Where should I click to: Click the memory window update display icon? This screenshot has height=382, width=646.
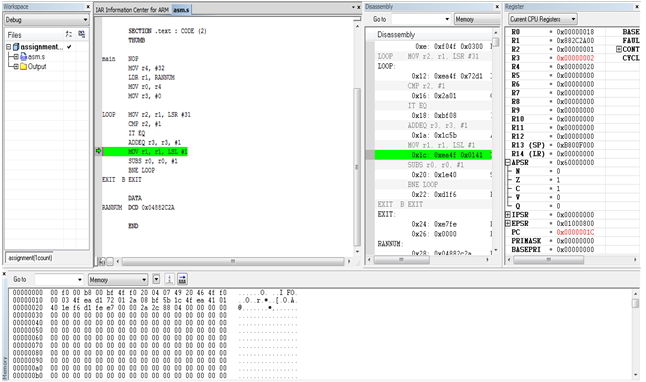click(x=169, y=279)
